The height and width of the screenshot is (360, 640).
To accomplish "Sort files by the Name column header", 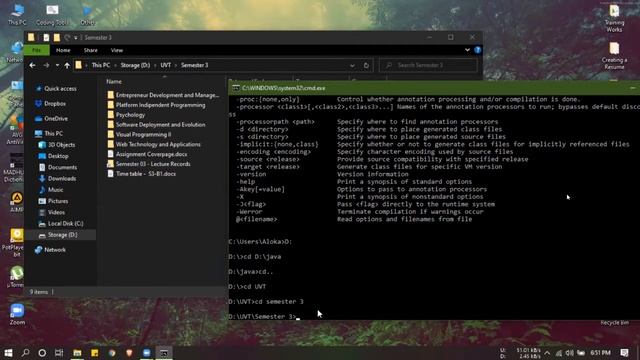I will [x=114, y=82].
